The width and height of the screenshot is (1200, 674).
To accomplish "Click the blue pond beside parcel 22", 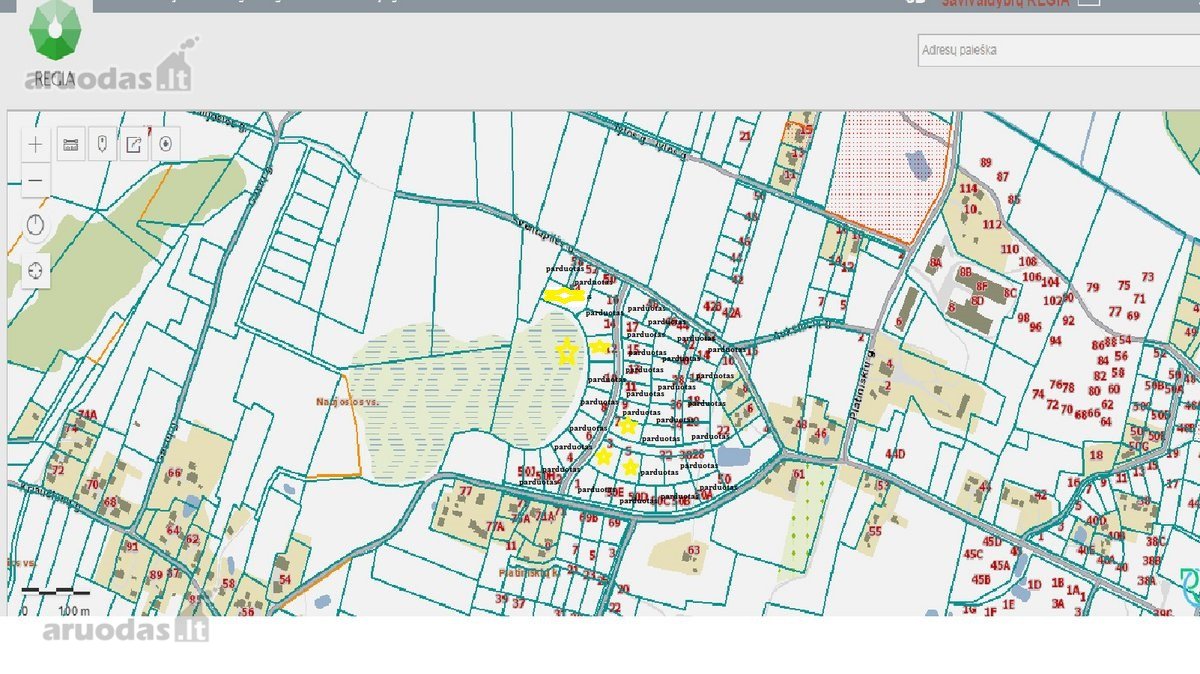I will [x=732, y=457].
